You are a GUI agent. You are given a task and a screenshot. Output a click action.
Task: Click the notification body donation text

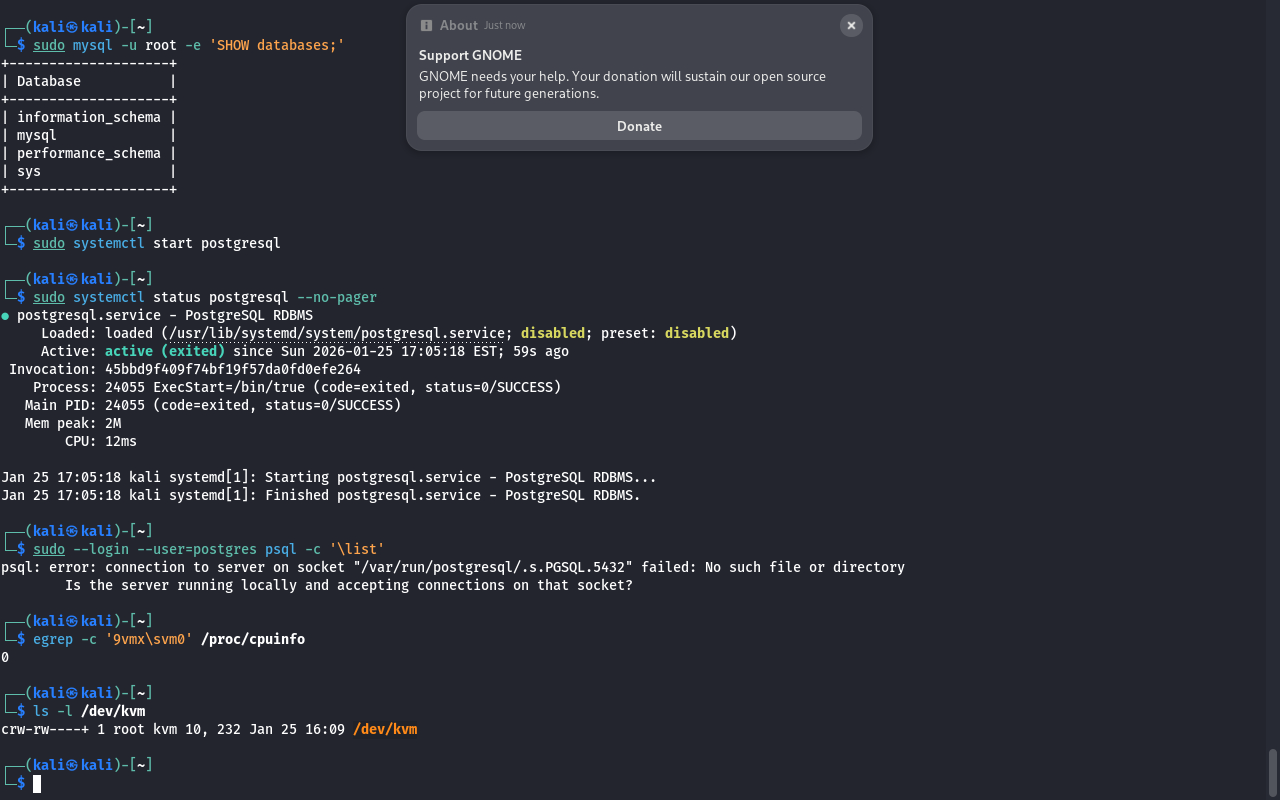(x=622, y=85)
